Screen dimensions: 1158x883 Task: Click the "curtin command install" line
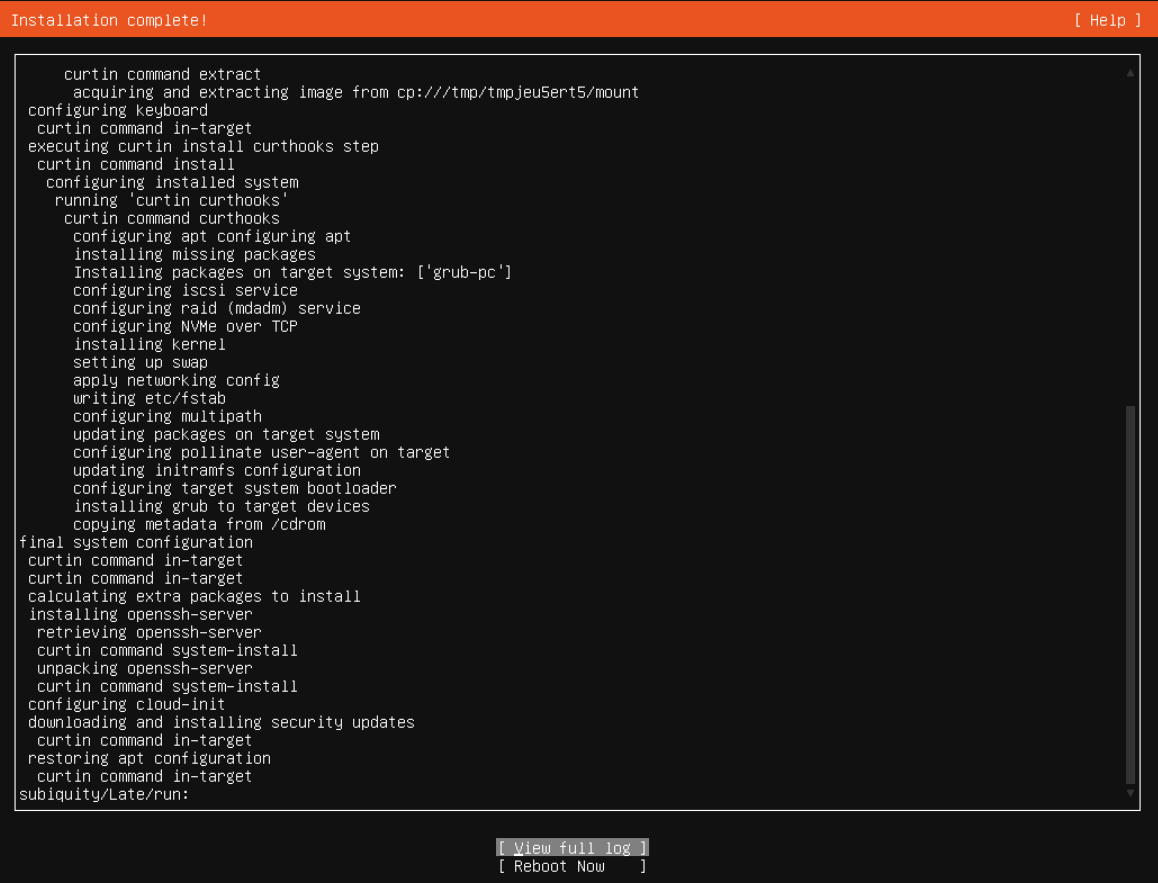click(x=136, y=164)
